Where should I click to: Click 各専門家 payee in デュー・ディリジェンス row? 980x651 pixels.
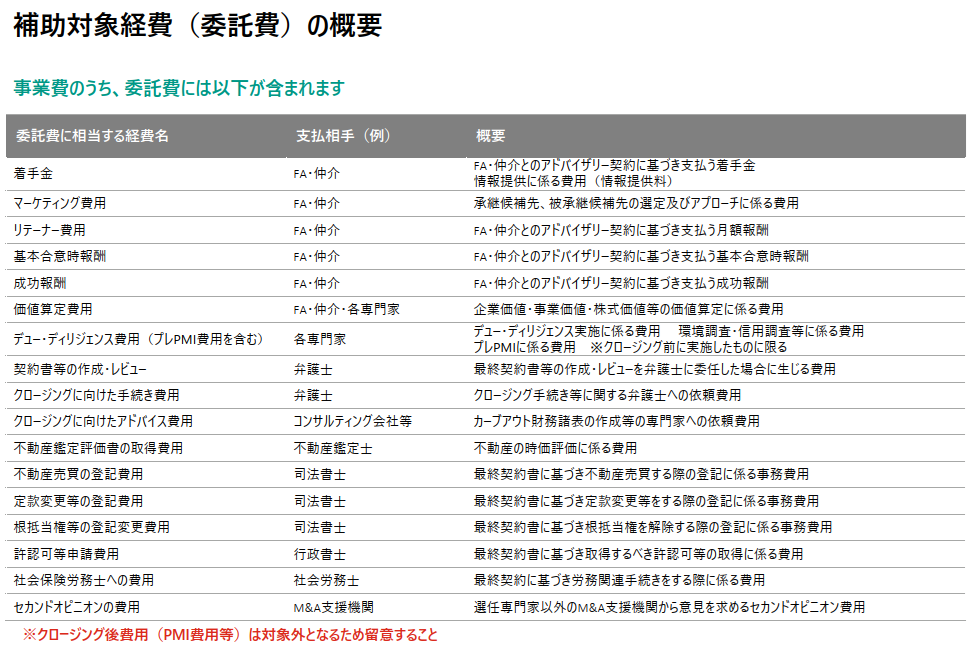coord(319,339)
